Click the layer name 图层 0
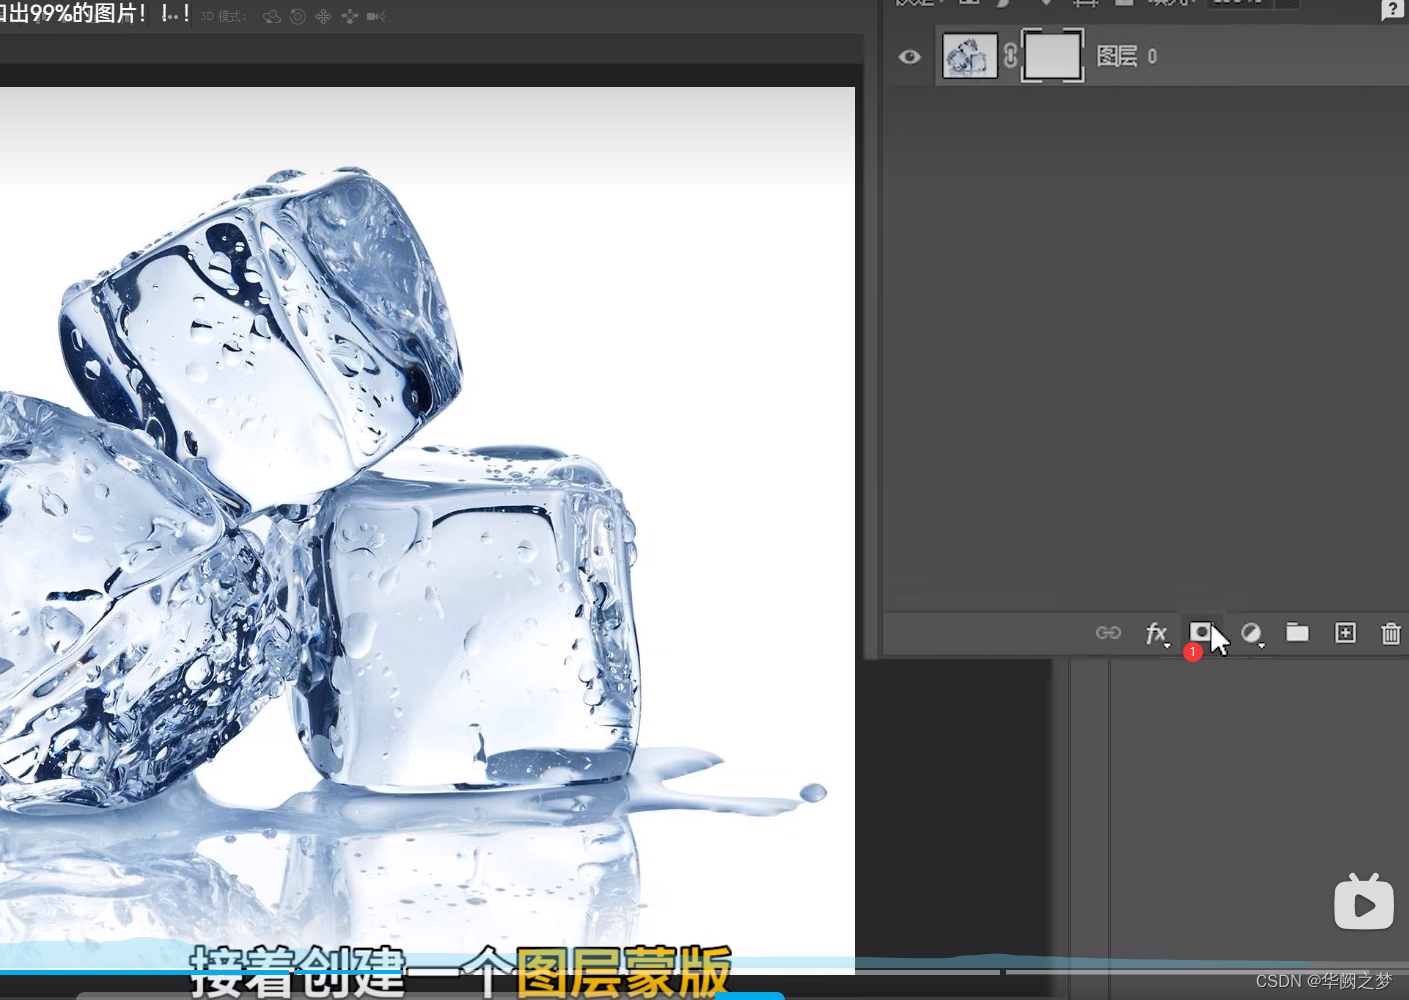Image resolution: width=1409 pixels, height=1000 pixels. point(1127,56)
